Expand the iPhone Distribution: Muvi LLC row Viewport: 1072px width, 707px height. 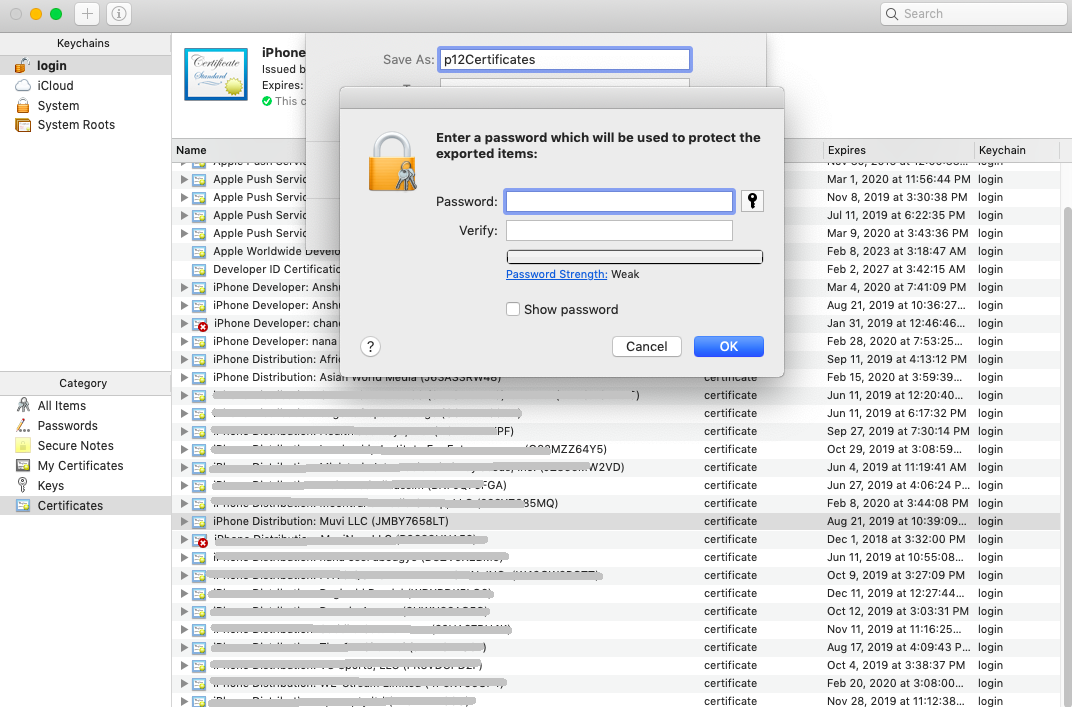[184, 521]
